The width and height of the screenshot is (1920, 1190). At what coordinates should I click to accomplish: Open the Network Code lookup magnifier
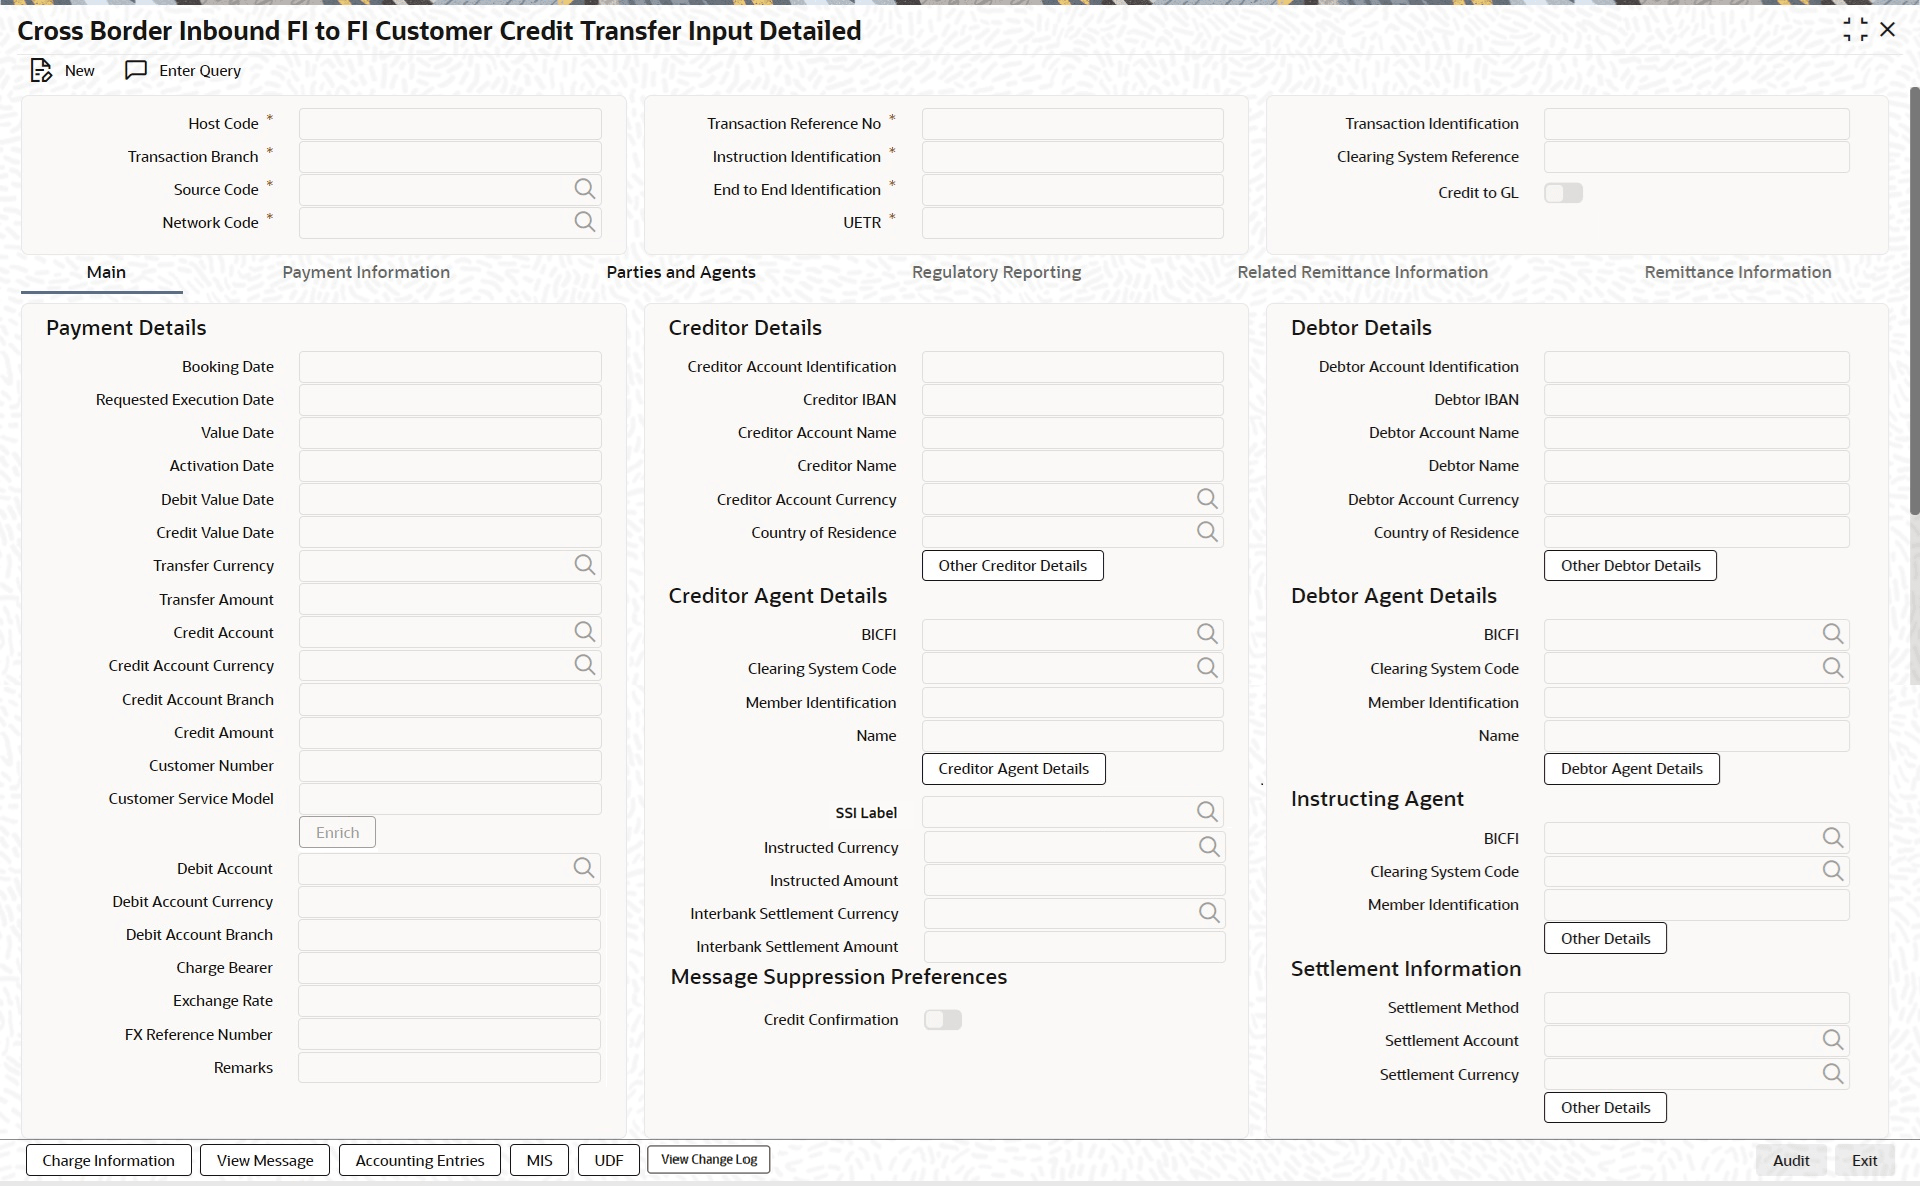point(585,222)
